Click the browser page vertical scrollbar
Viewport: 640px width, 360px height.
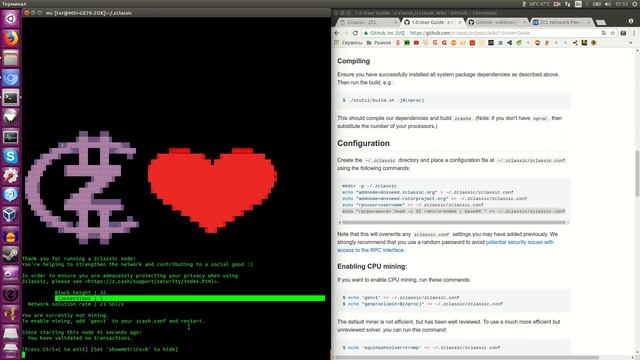[x=637, y=173]
